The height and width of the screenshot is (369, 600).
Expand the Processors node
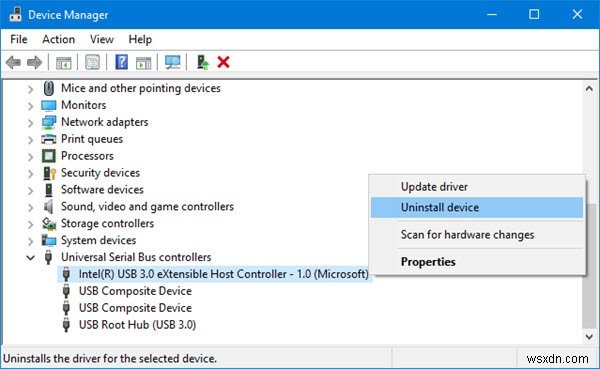[30, 157]
